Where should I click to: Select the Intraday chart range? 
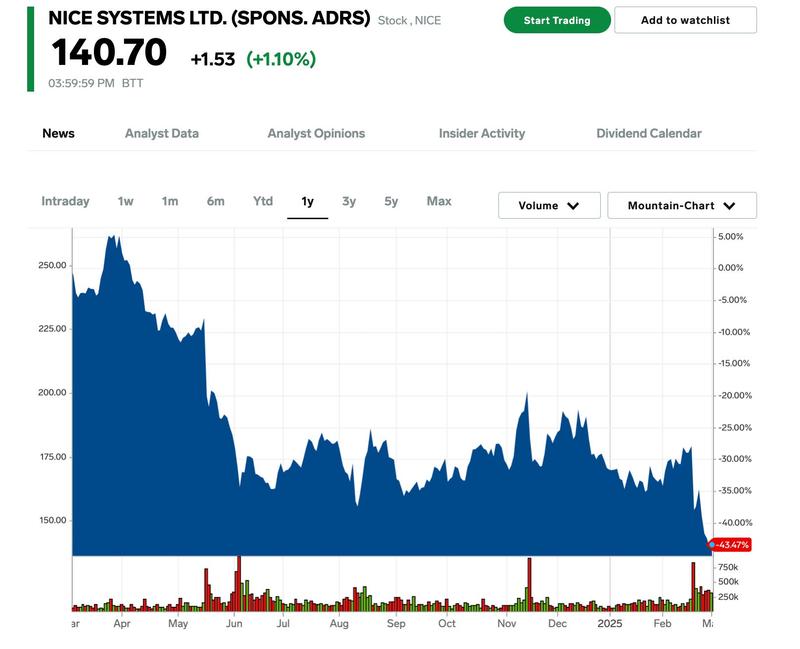click(x=65, y=201)
